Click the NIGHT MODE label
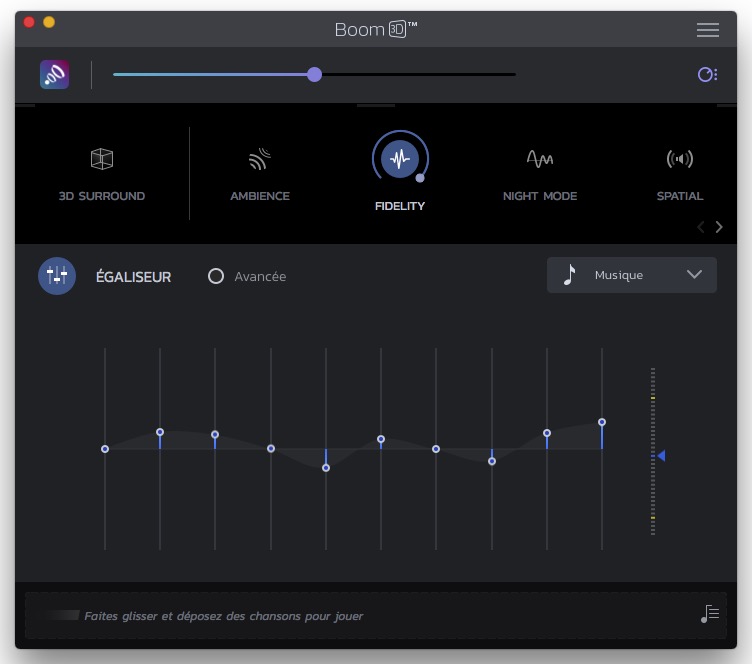The width and height of the screenshot is (752, 664). point(540,196)
